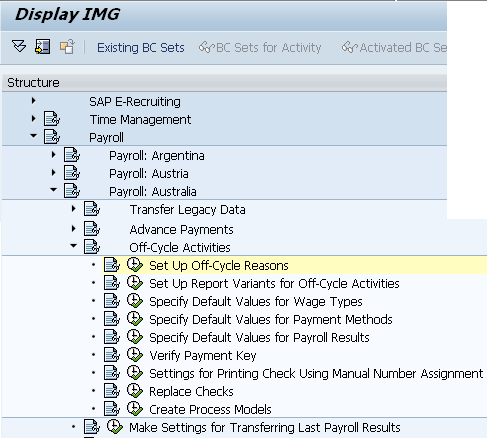Collapse the Off-Cycle Activities node
This screenshot has height=442, width=487.
73,246
